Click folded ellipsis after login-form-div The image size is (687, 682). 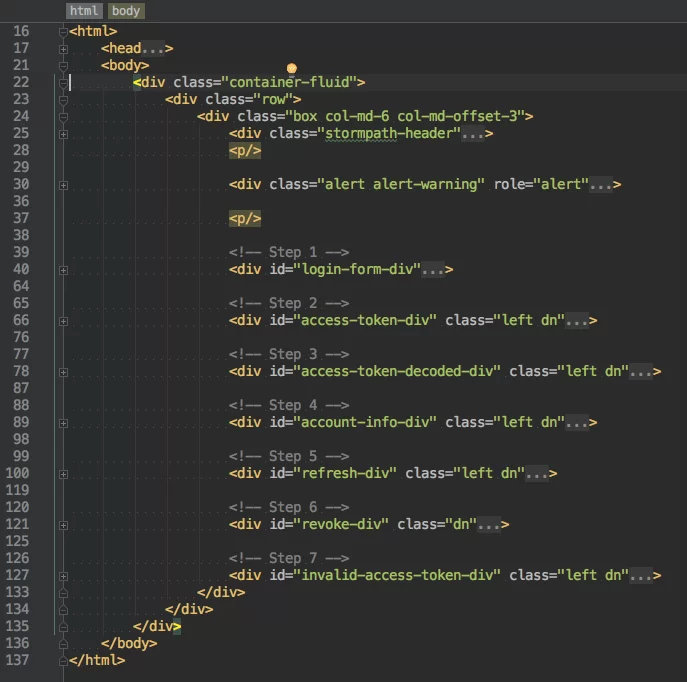[x=433, y=269]
